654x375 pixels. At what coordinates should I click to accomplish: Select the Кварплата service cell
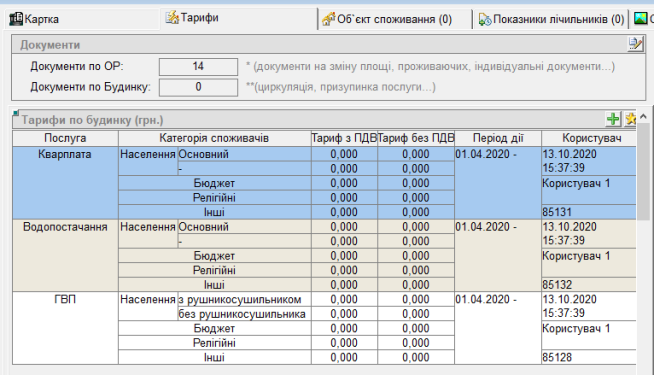tap(65, 183)
